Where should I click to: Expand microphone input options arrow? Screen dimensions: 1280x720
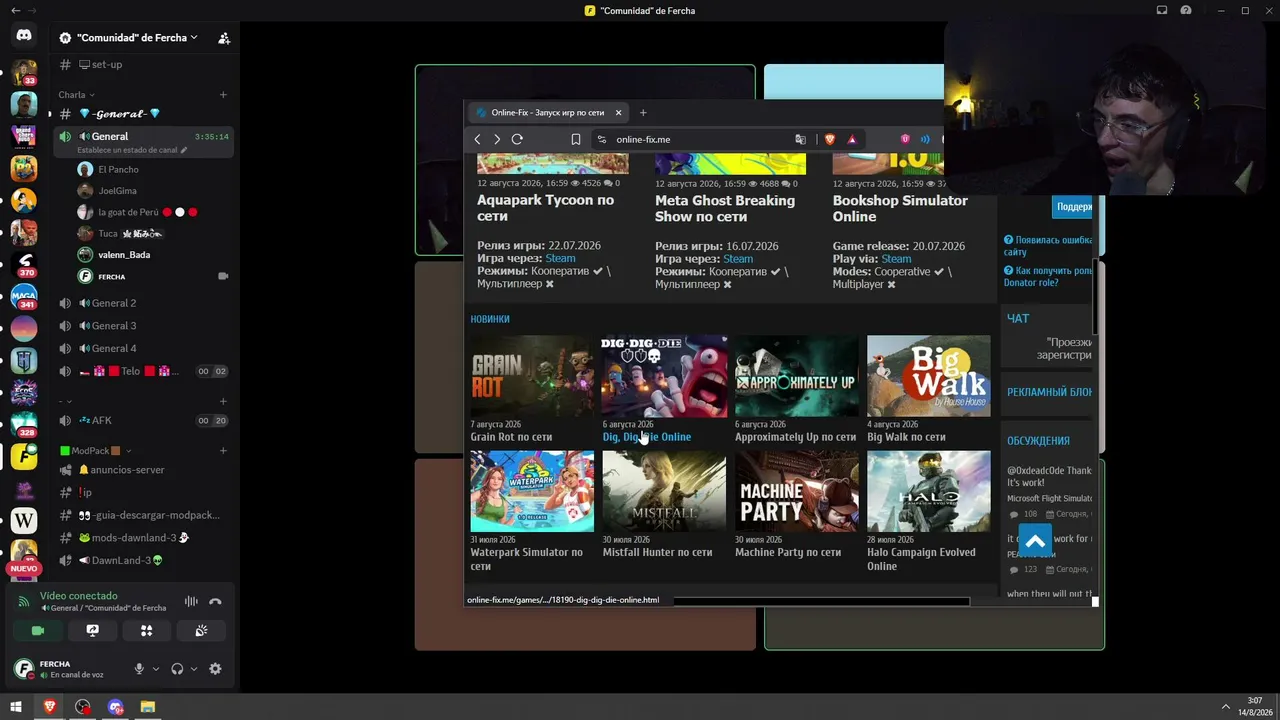[x=156, y=669]
